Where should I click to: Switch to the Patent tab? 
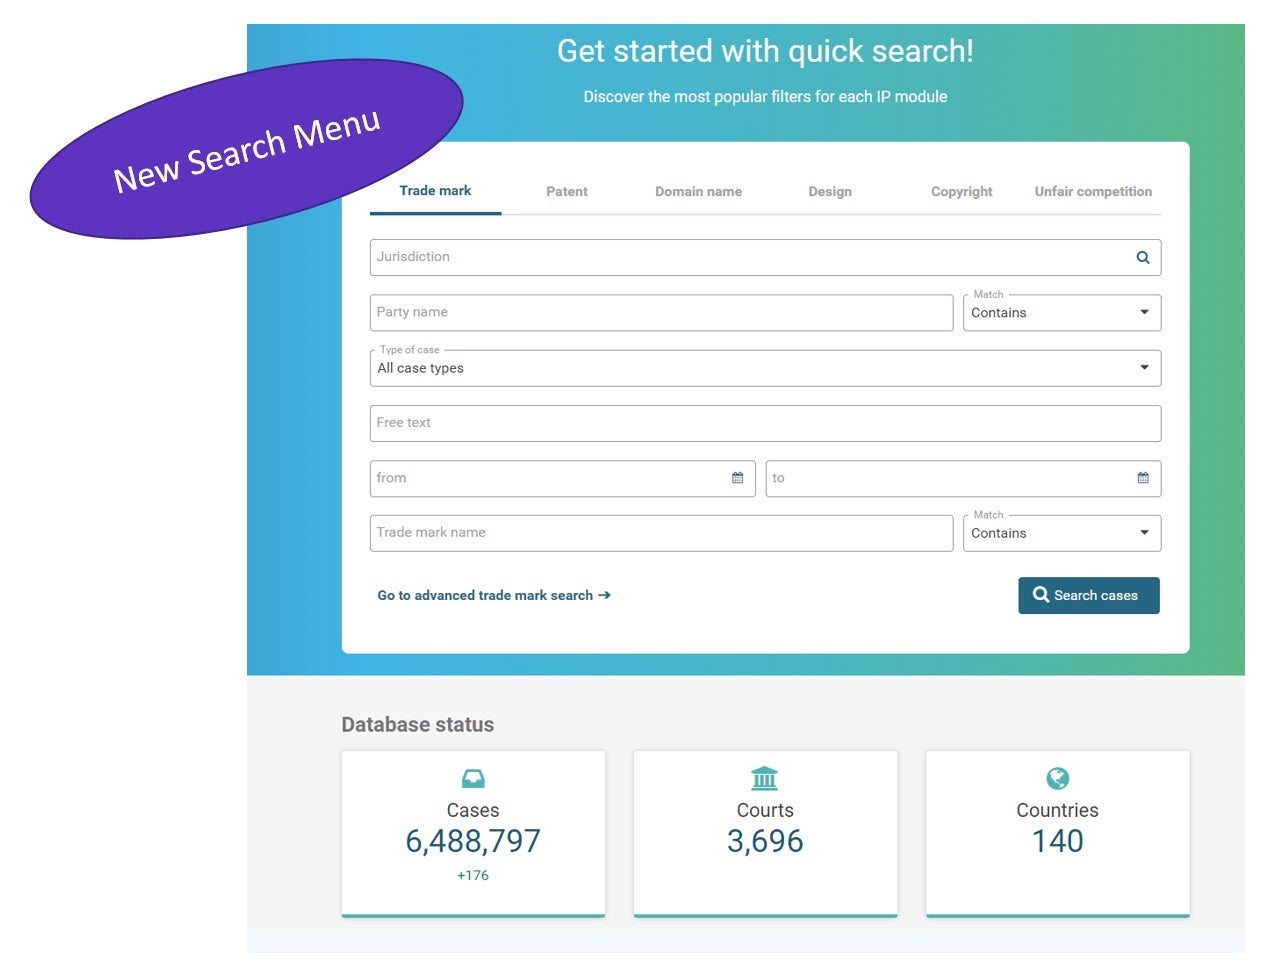click(x=567, y=192)
